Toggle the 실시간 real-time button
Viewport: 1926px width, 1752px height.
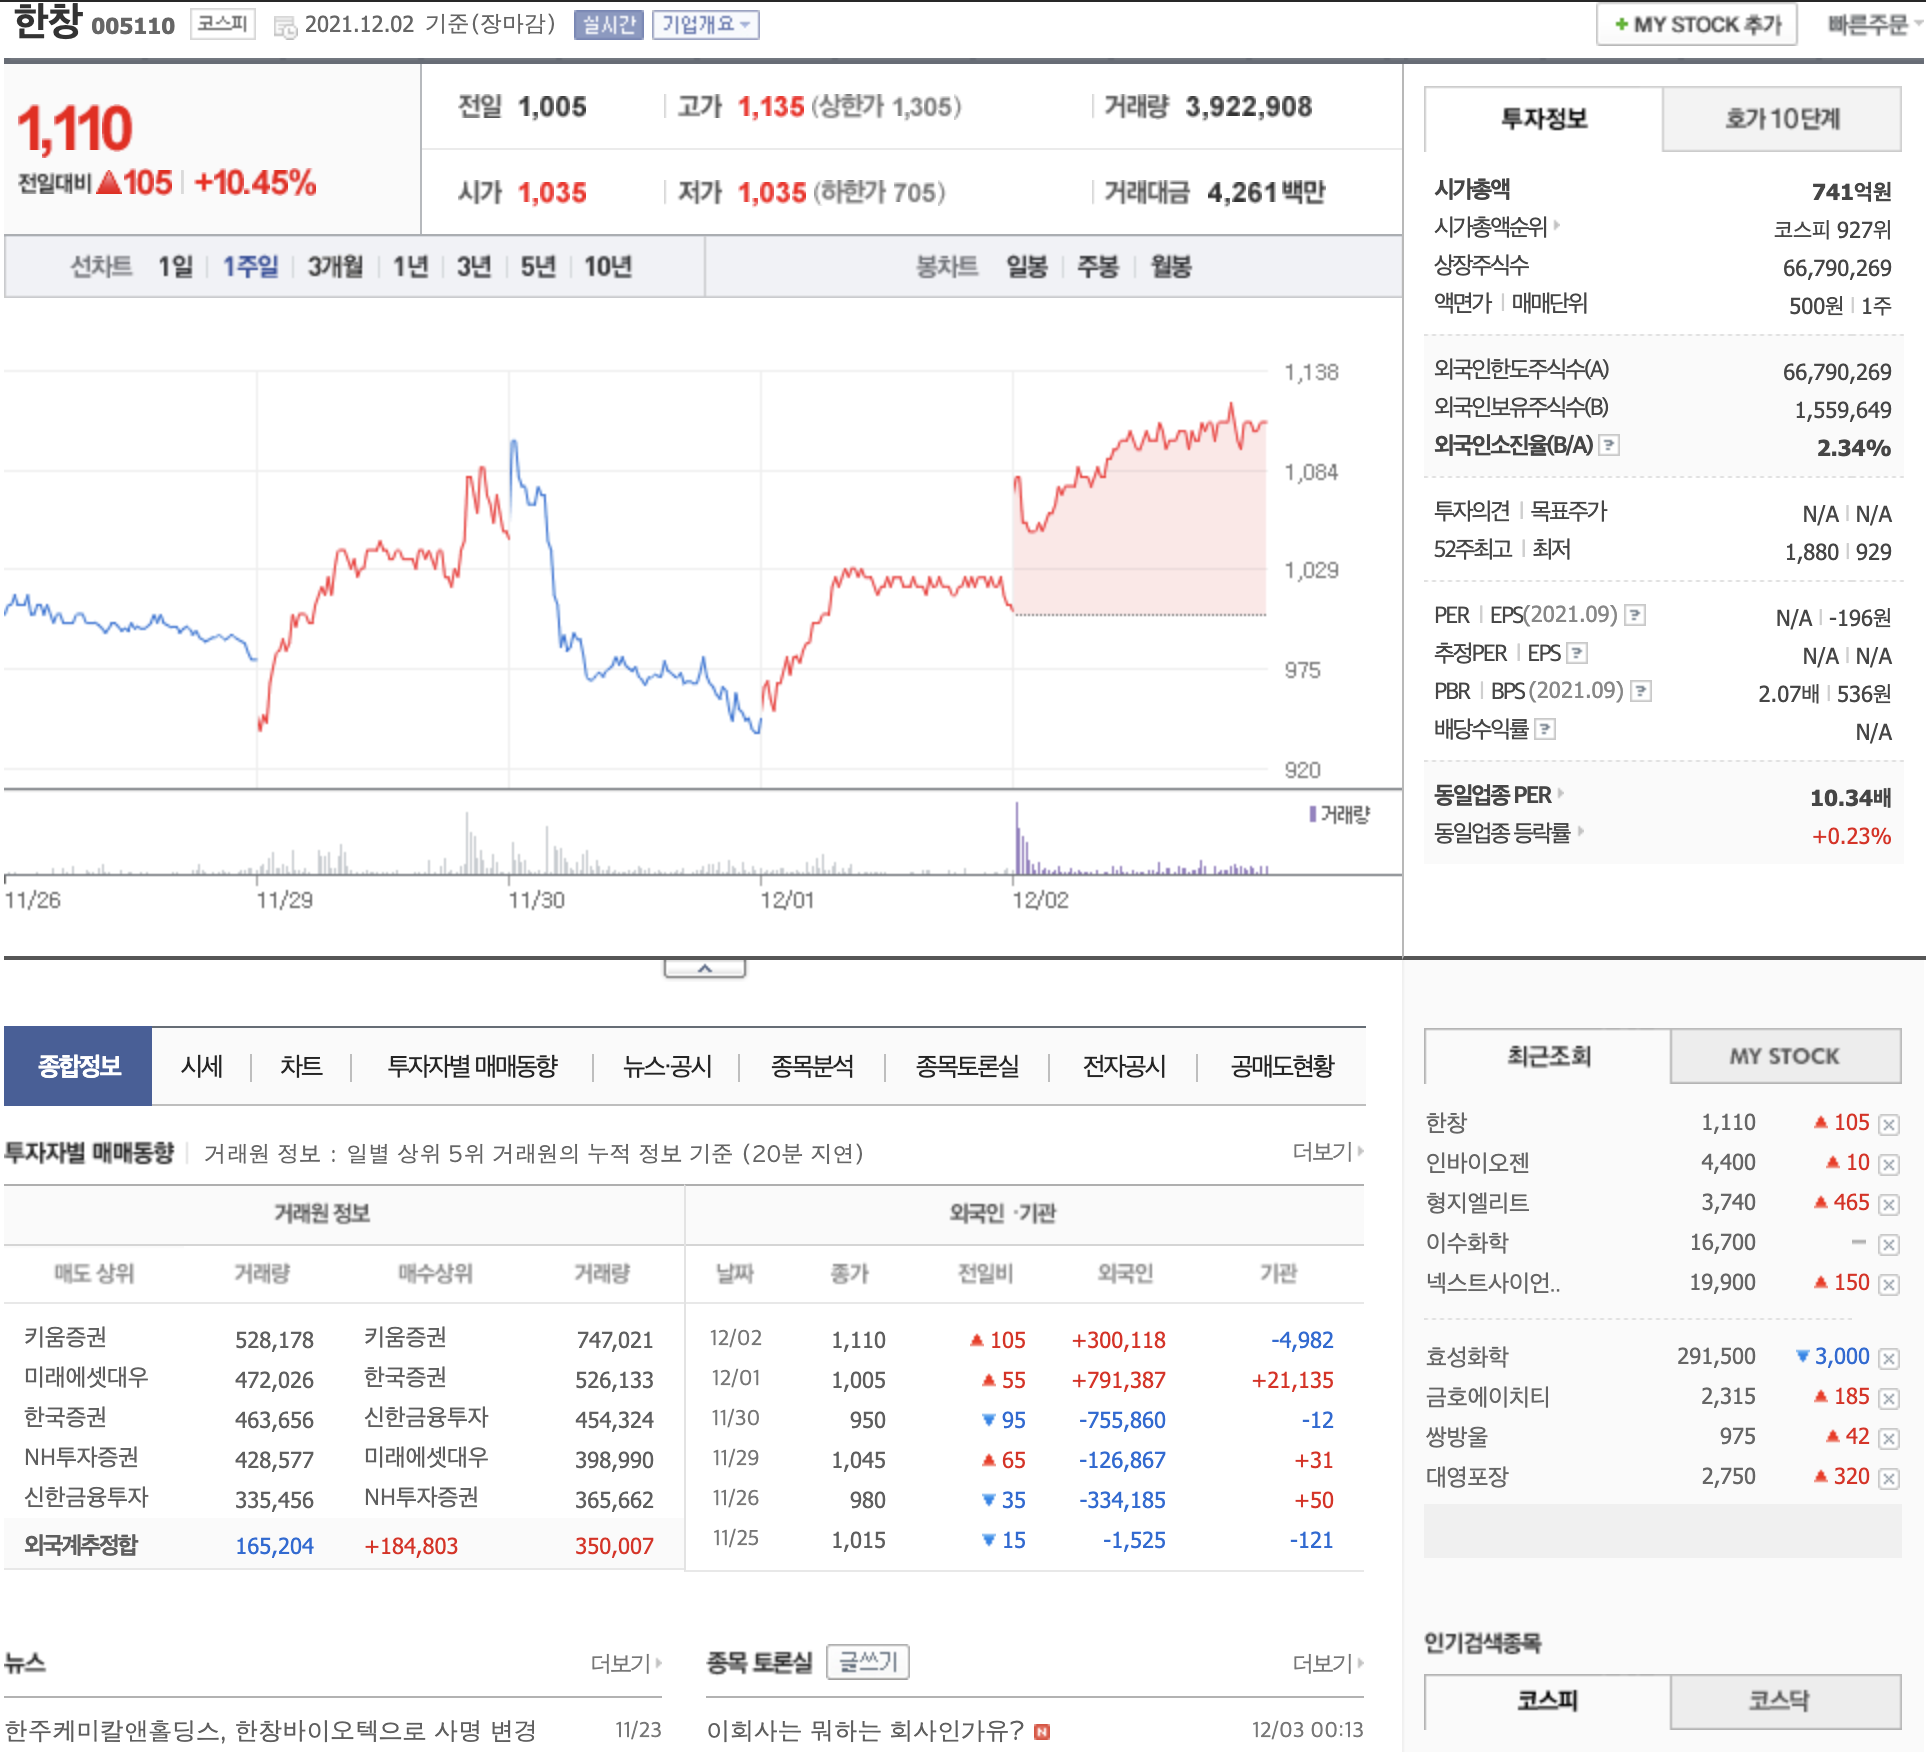click(x=608, y=25)
